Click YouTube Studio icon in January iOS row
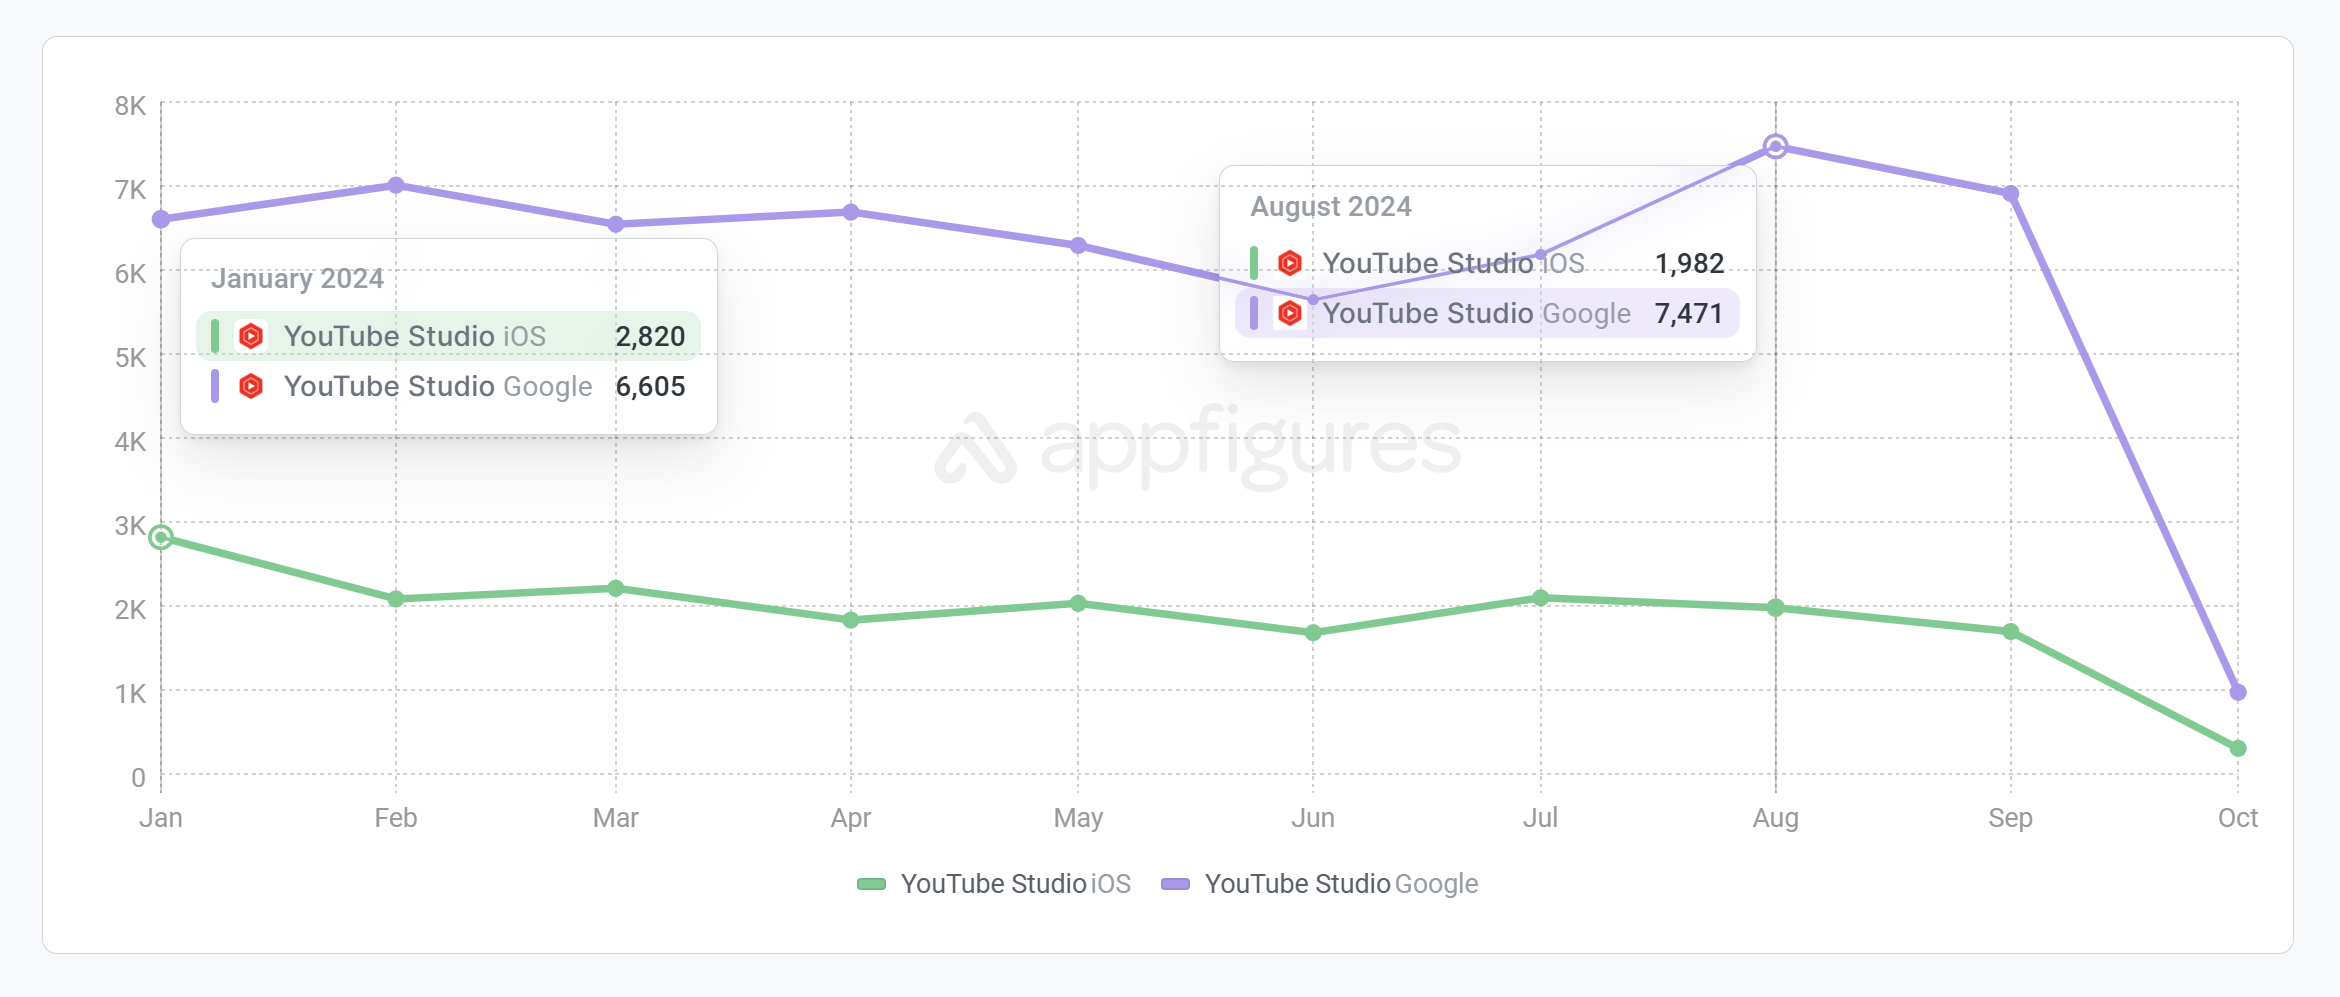The width and height of the screenshot is (2340, 997). click(251, 336)
